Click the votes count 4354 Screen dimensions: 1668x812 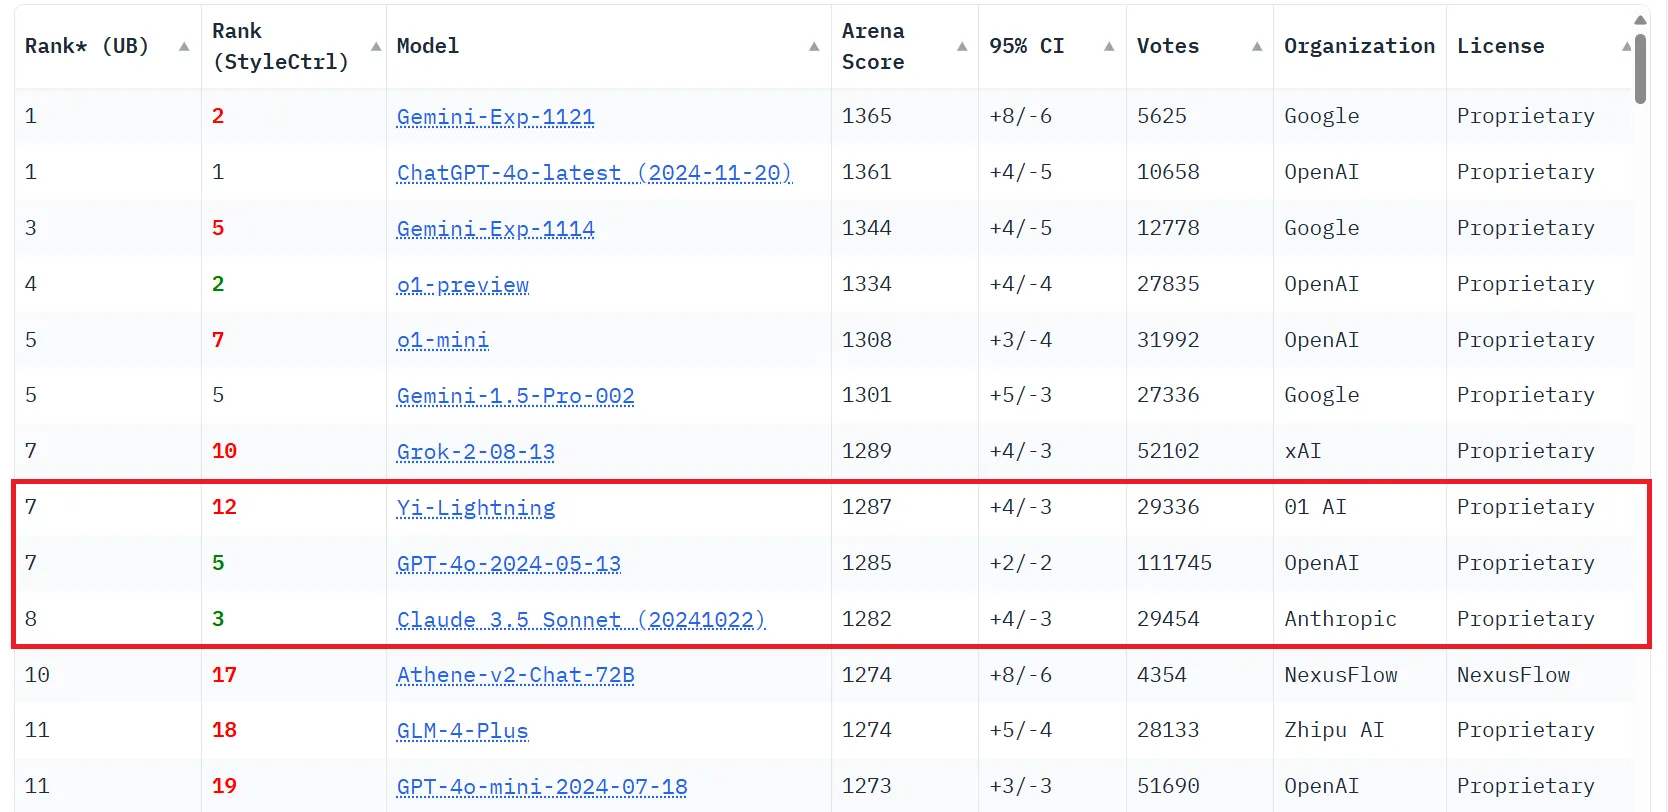[1162, 675]
